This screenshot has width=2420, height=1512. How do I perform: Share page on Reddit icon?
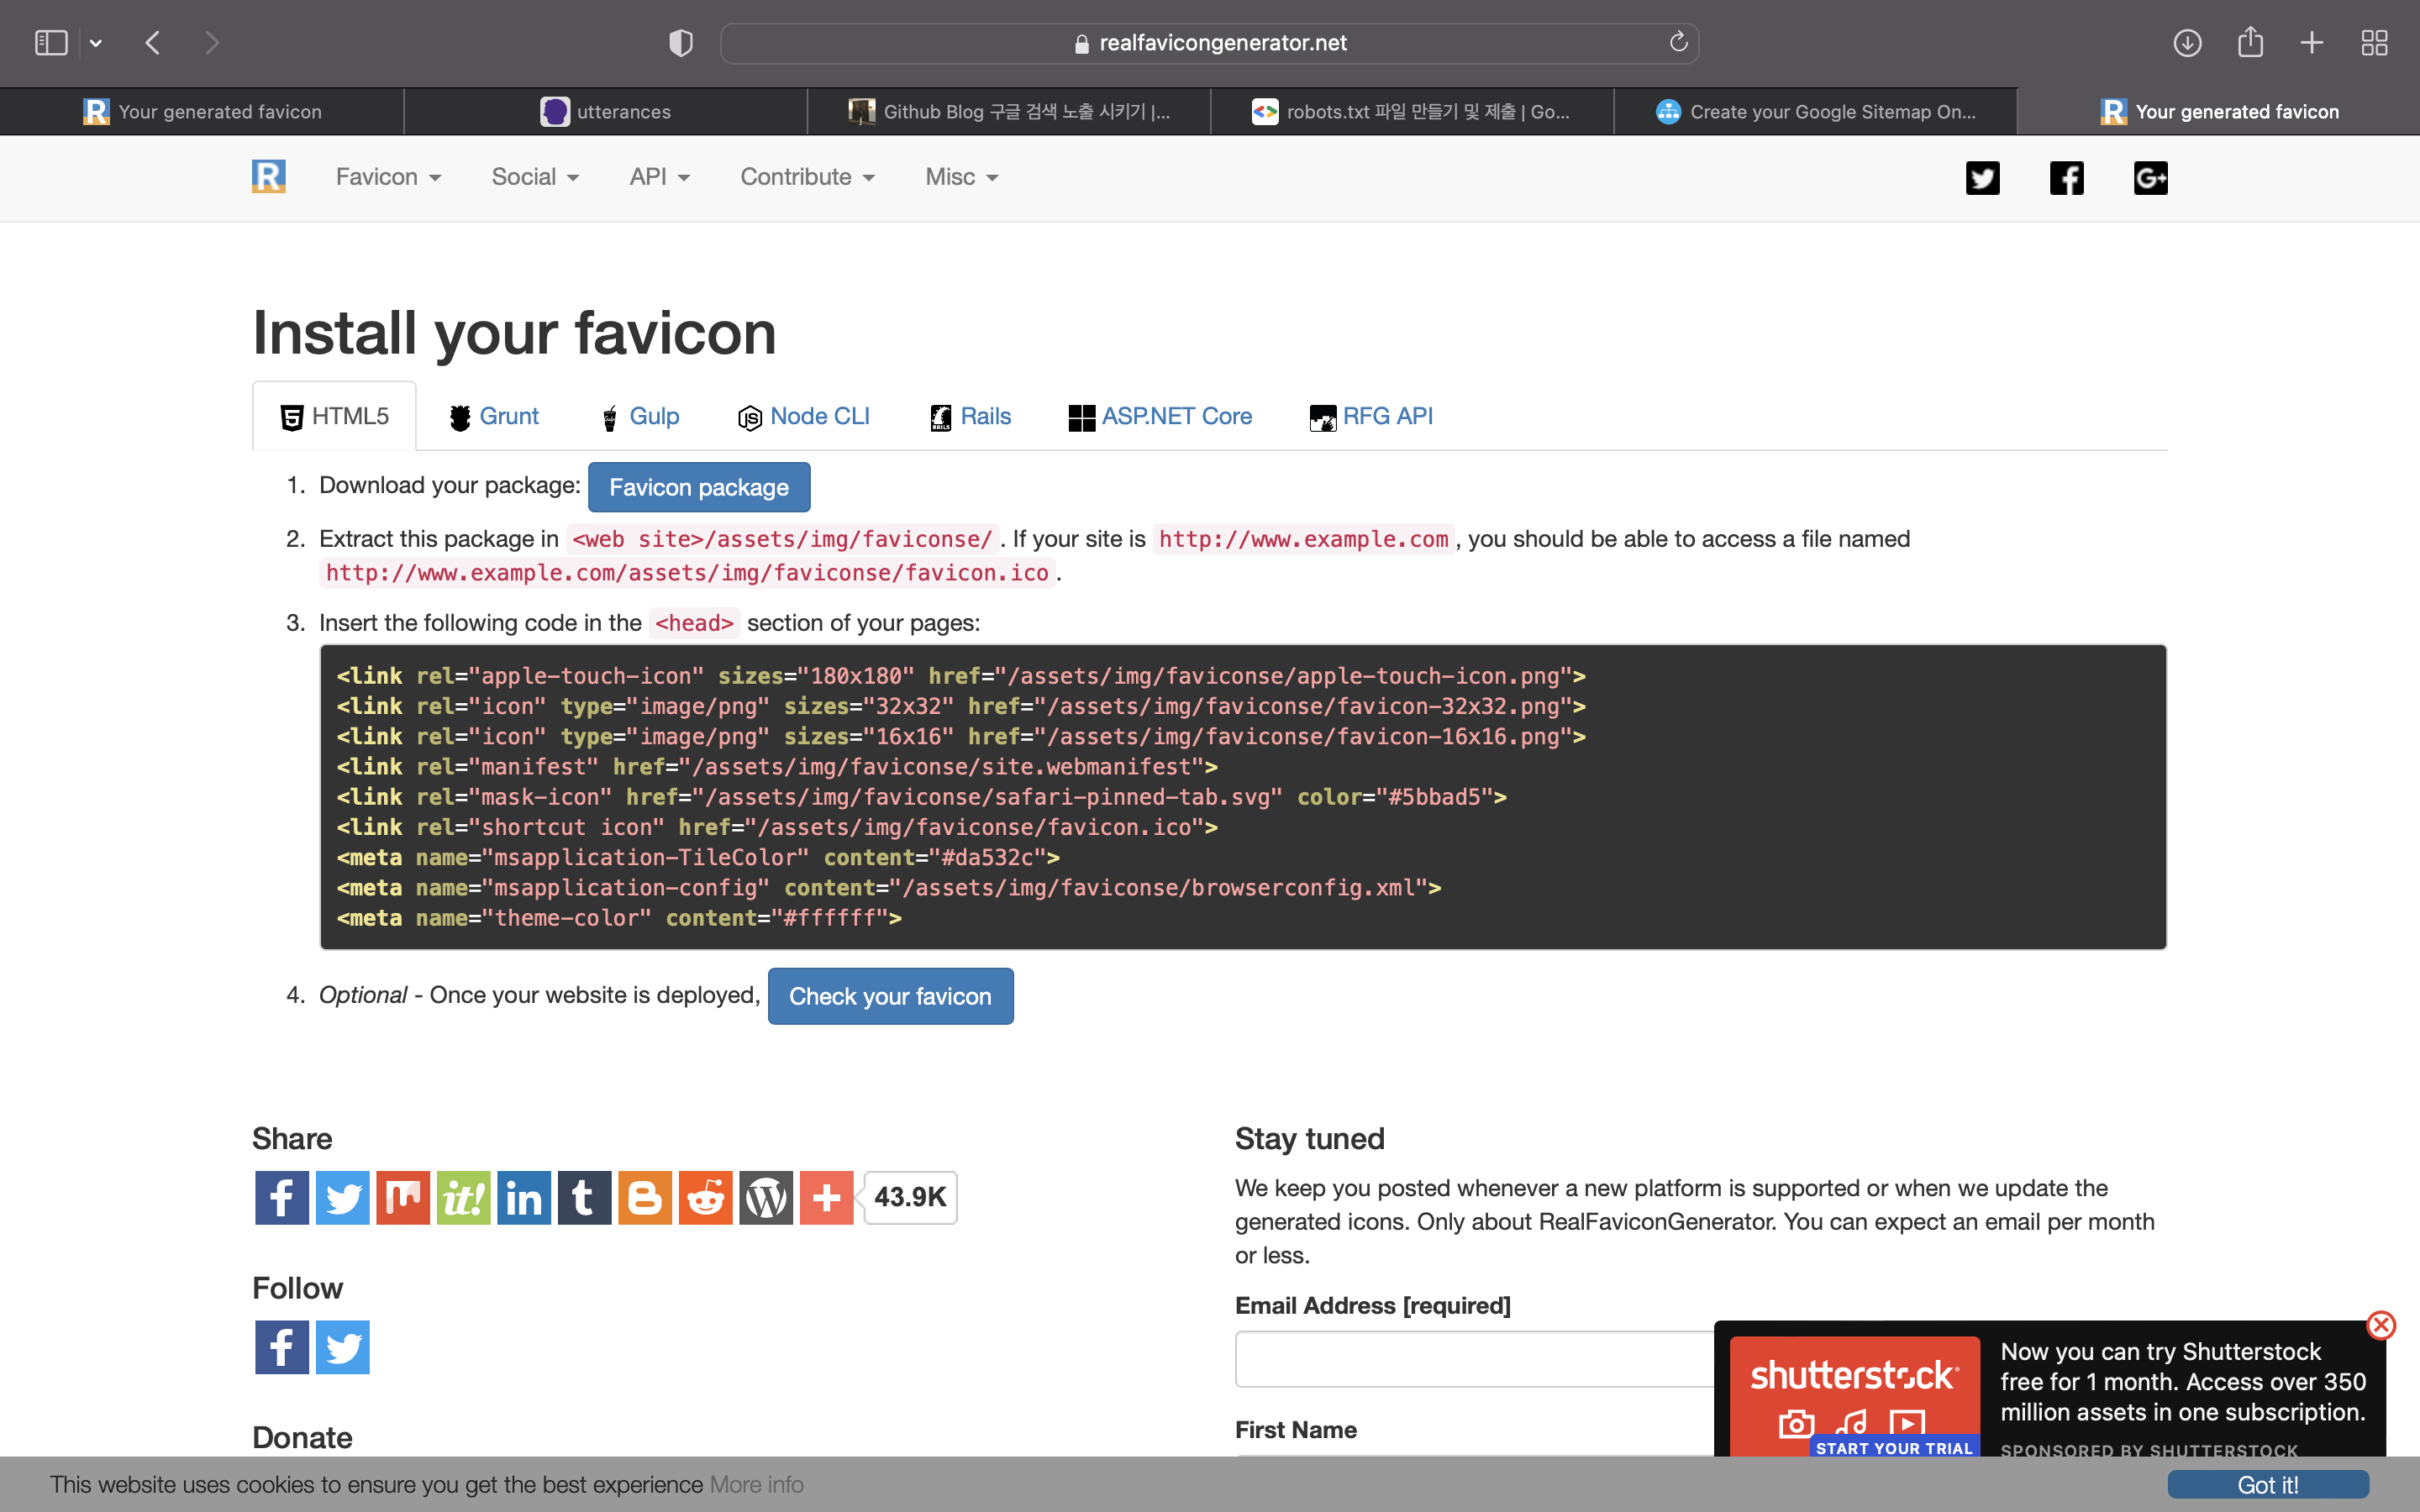click(x=705, y=1197)
